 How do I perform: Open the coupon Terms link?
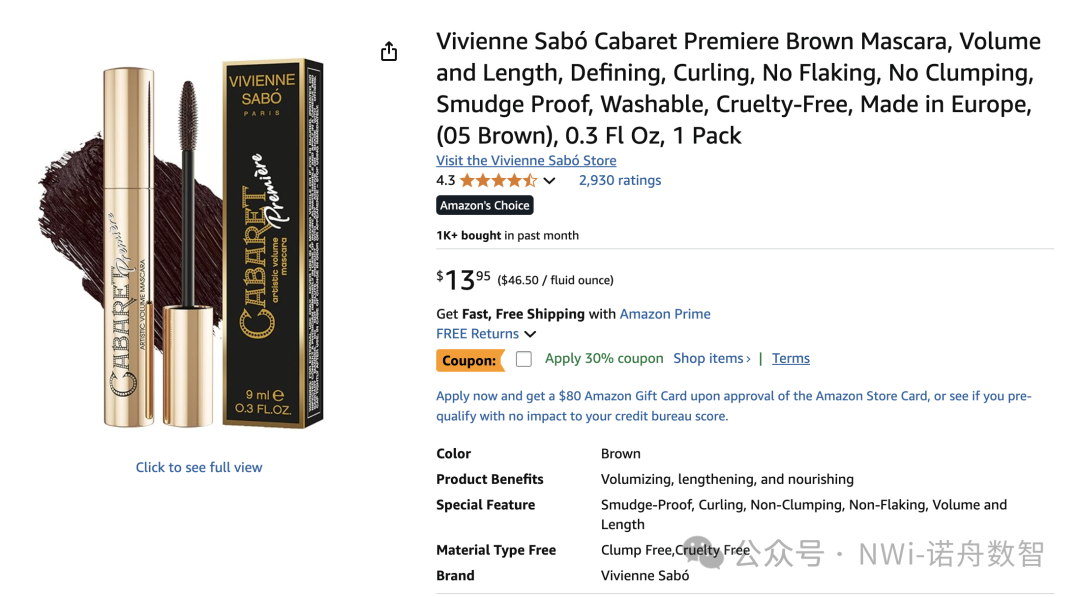[x=790, y=359]
